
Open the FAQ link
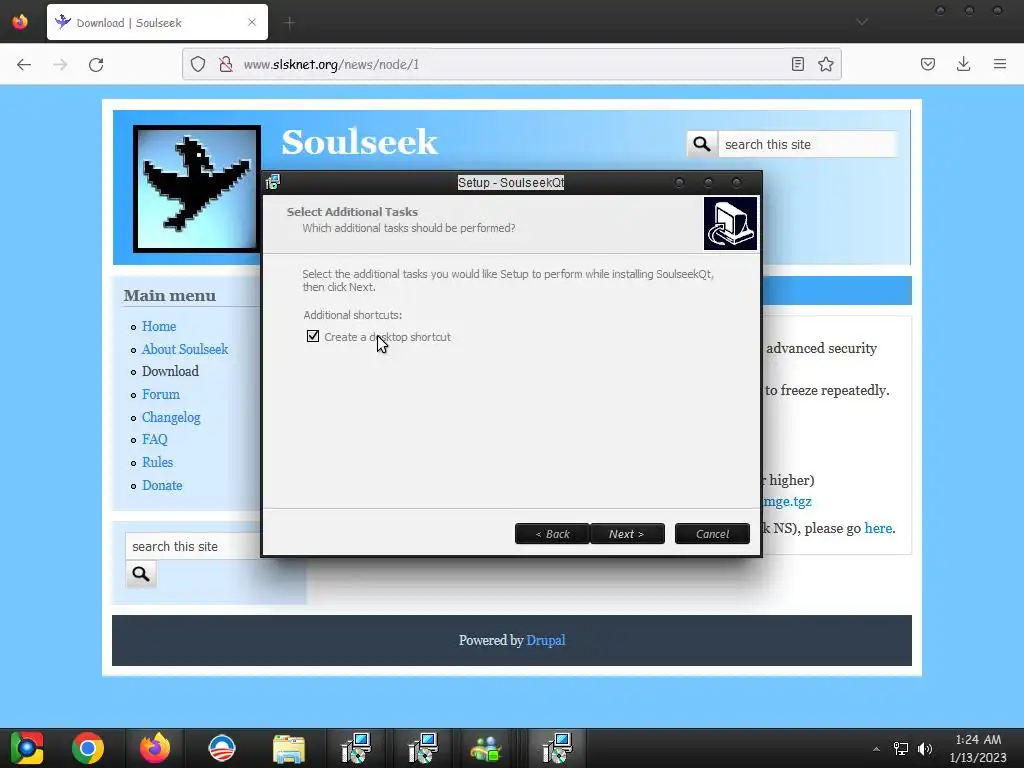(x=155, y=439)
